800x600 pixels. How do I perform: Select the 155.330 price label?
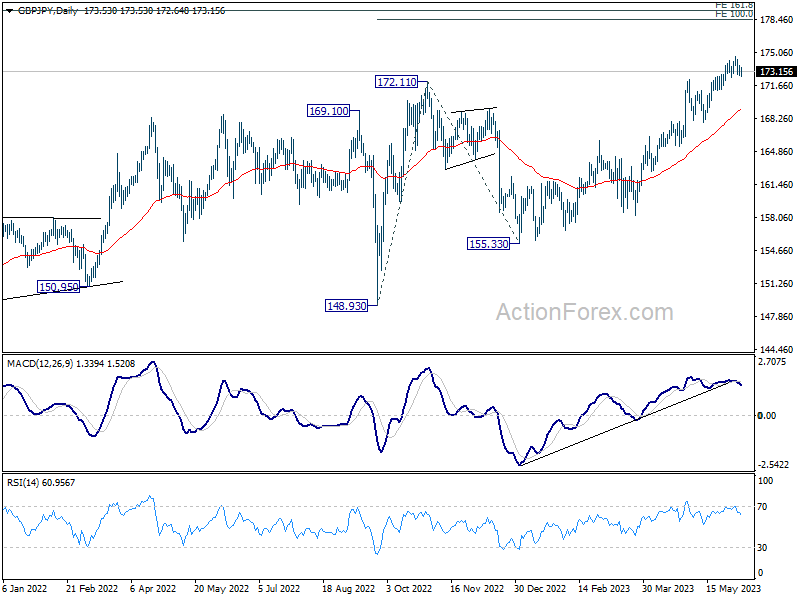[x=489, y=244]
